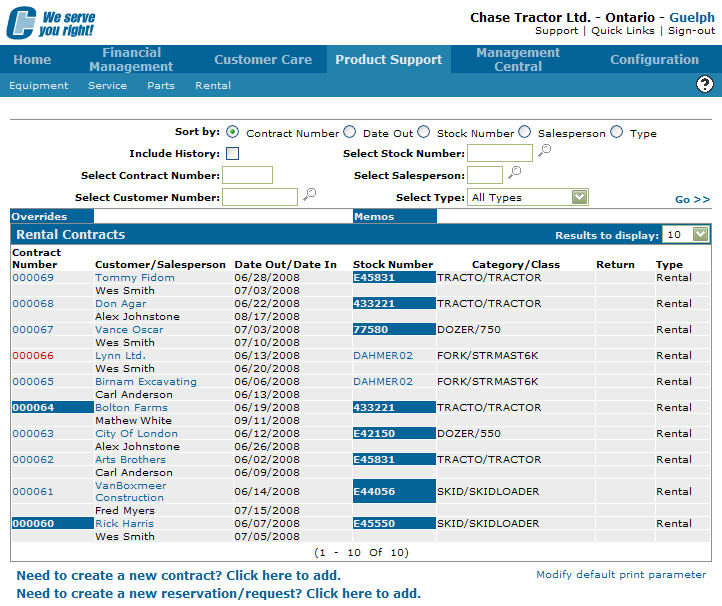Screen dimensions: 722x606
Task: Select Date Out sort option
Action: [x=349, y=132]
